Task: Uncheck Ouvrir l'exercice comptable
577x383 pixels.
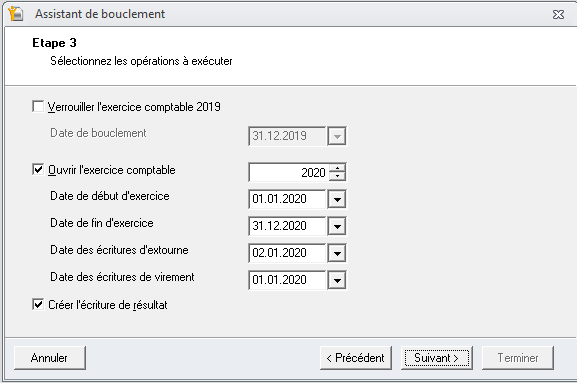Action: pyautogui.click(x=38, y=170)
